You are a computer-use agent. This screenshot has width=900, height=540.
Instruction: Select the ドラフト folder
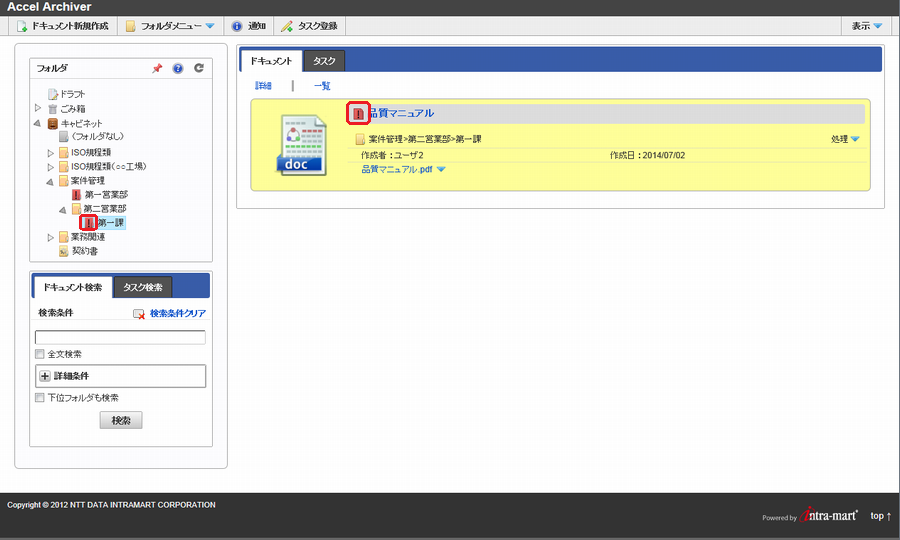(x=73, y=94)
